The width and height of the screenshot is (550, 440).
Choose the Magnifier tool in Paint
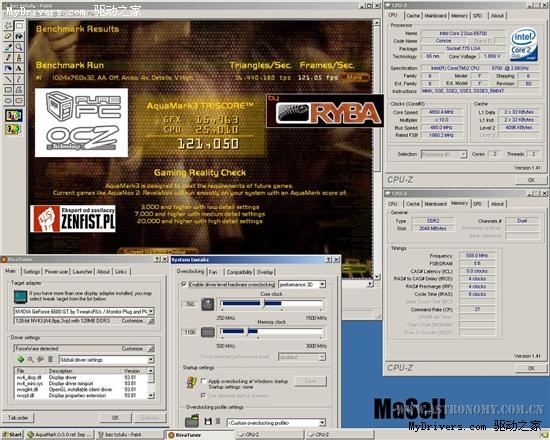[x=19, y=47]
